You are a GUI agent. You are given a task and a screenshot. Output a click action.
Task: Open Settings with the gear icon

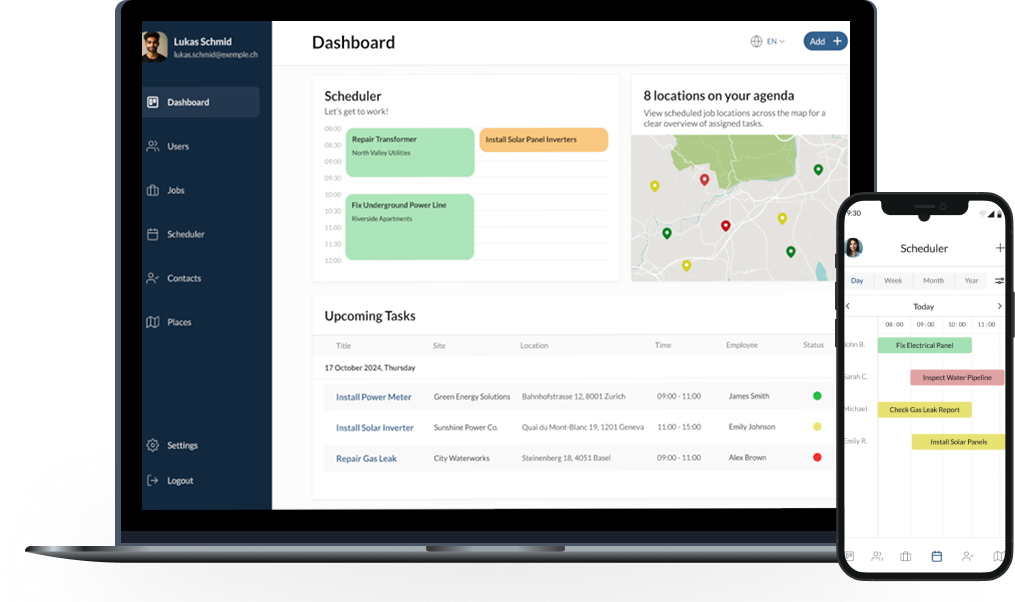click(153, 445)
